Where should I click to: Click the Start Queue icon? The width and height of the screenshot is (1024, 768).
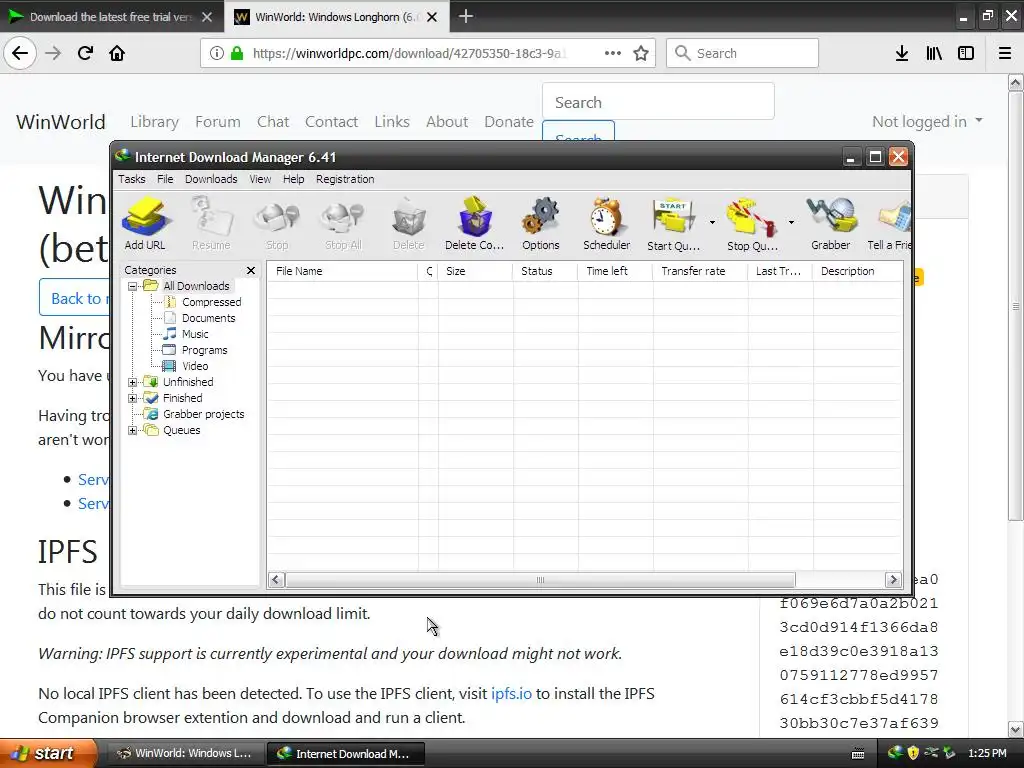673,224
